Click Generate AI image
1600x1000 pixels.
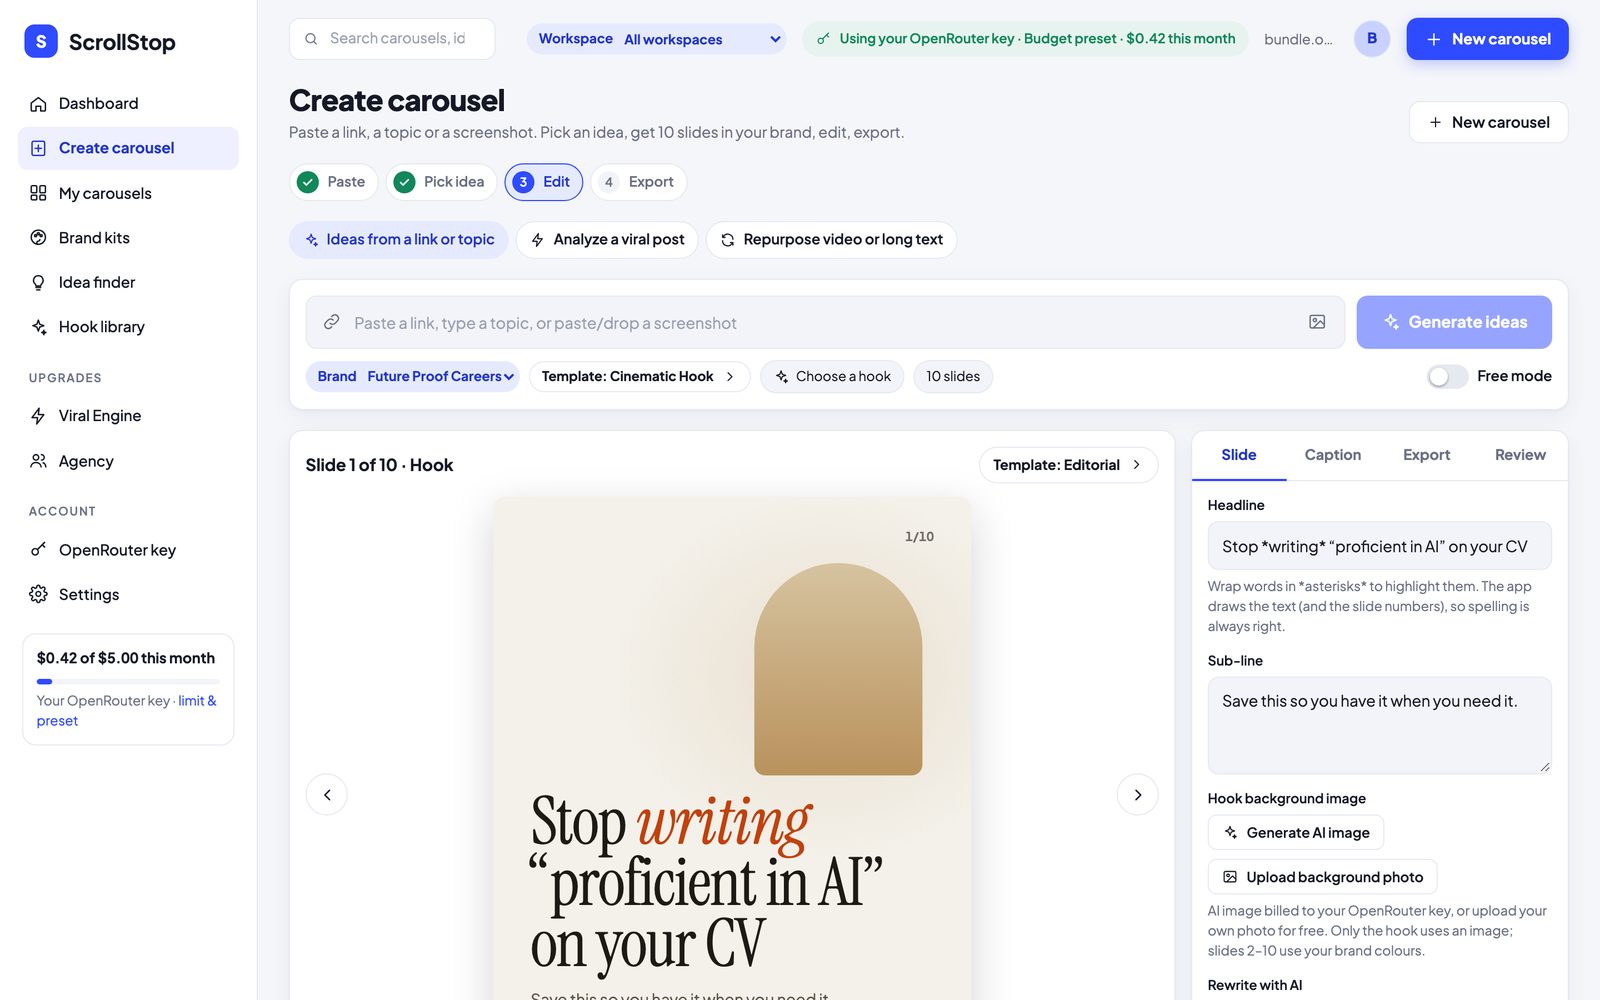(1296, 833)
